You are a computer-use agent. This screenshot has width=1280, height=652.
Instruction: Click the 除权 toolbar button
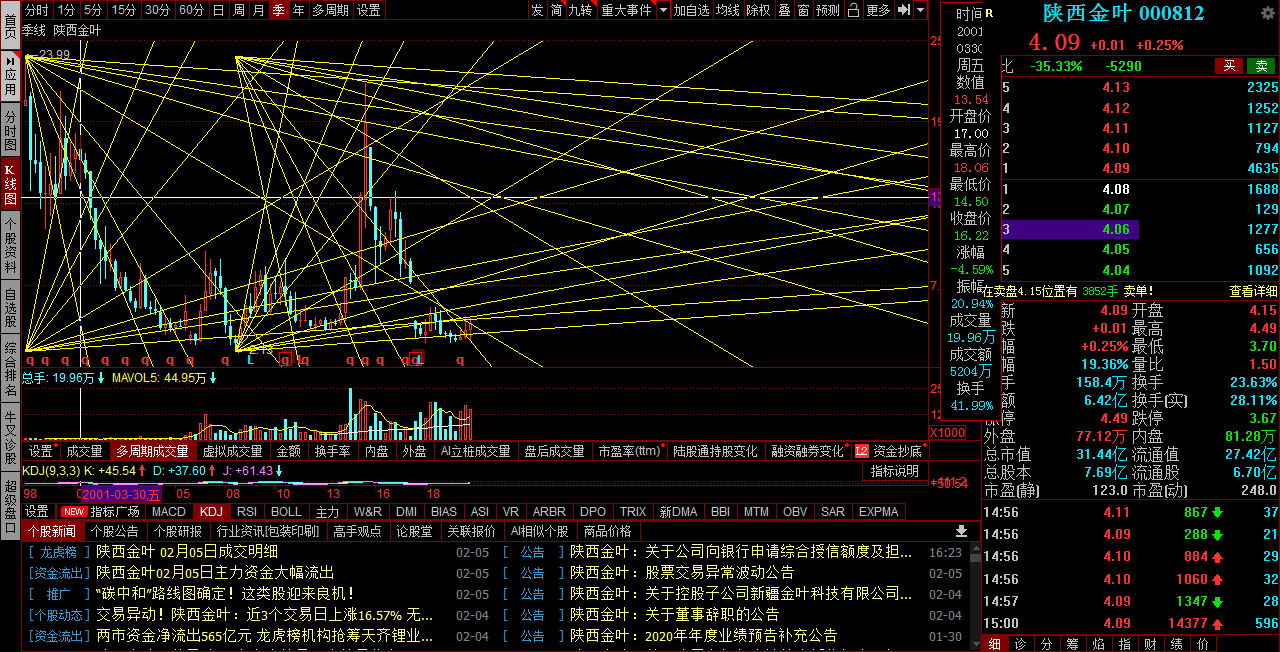[758, 10]
